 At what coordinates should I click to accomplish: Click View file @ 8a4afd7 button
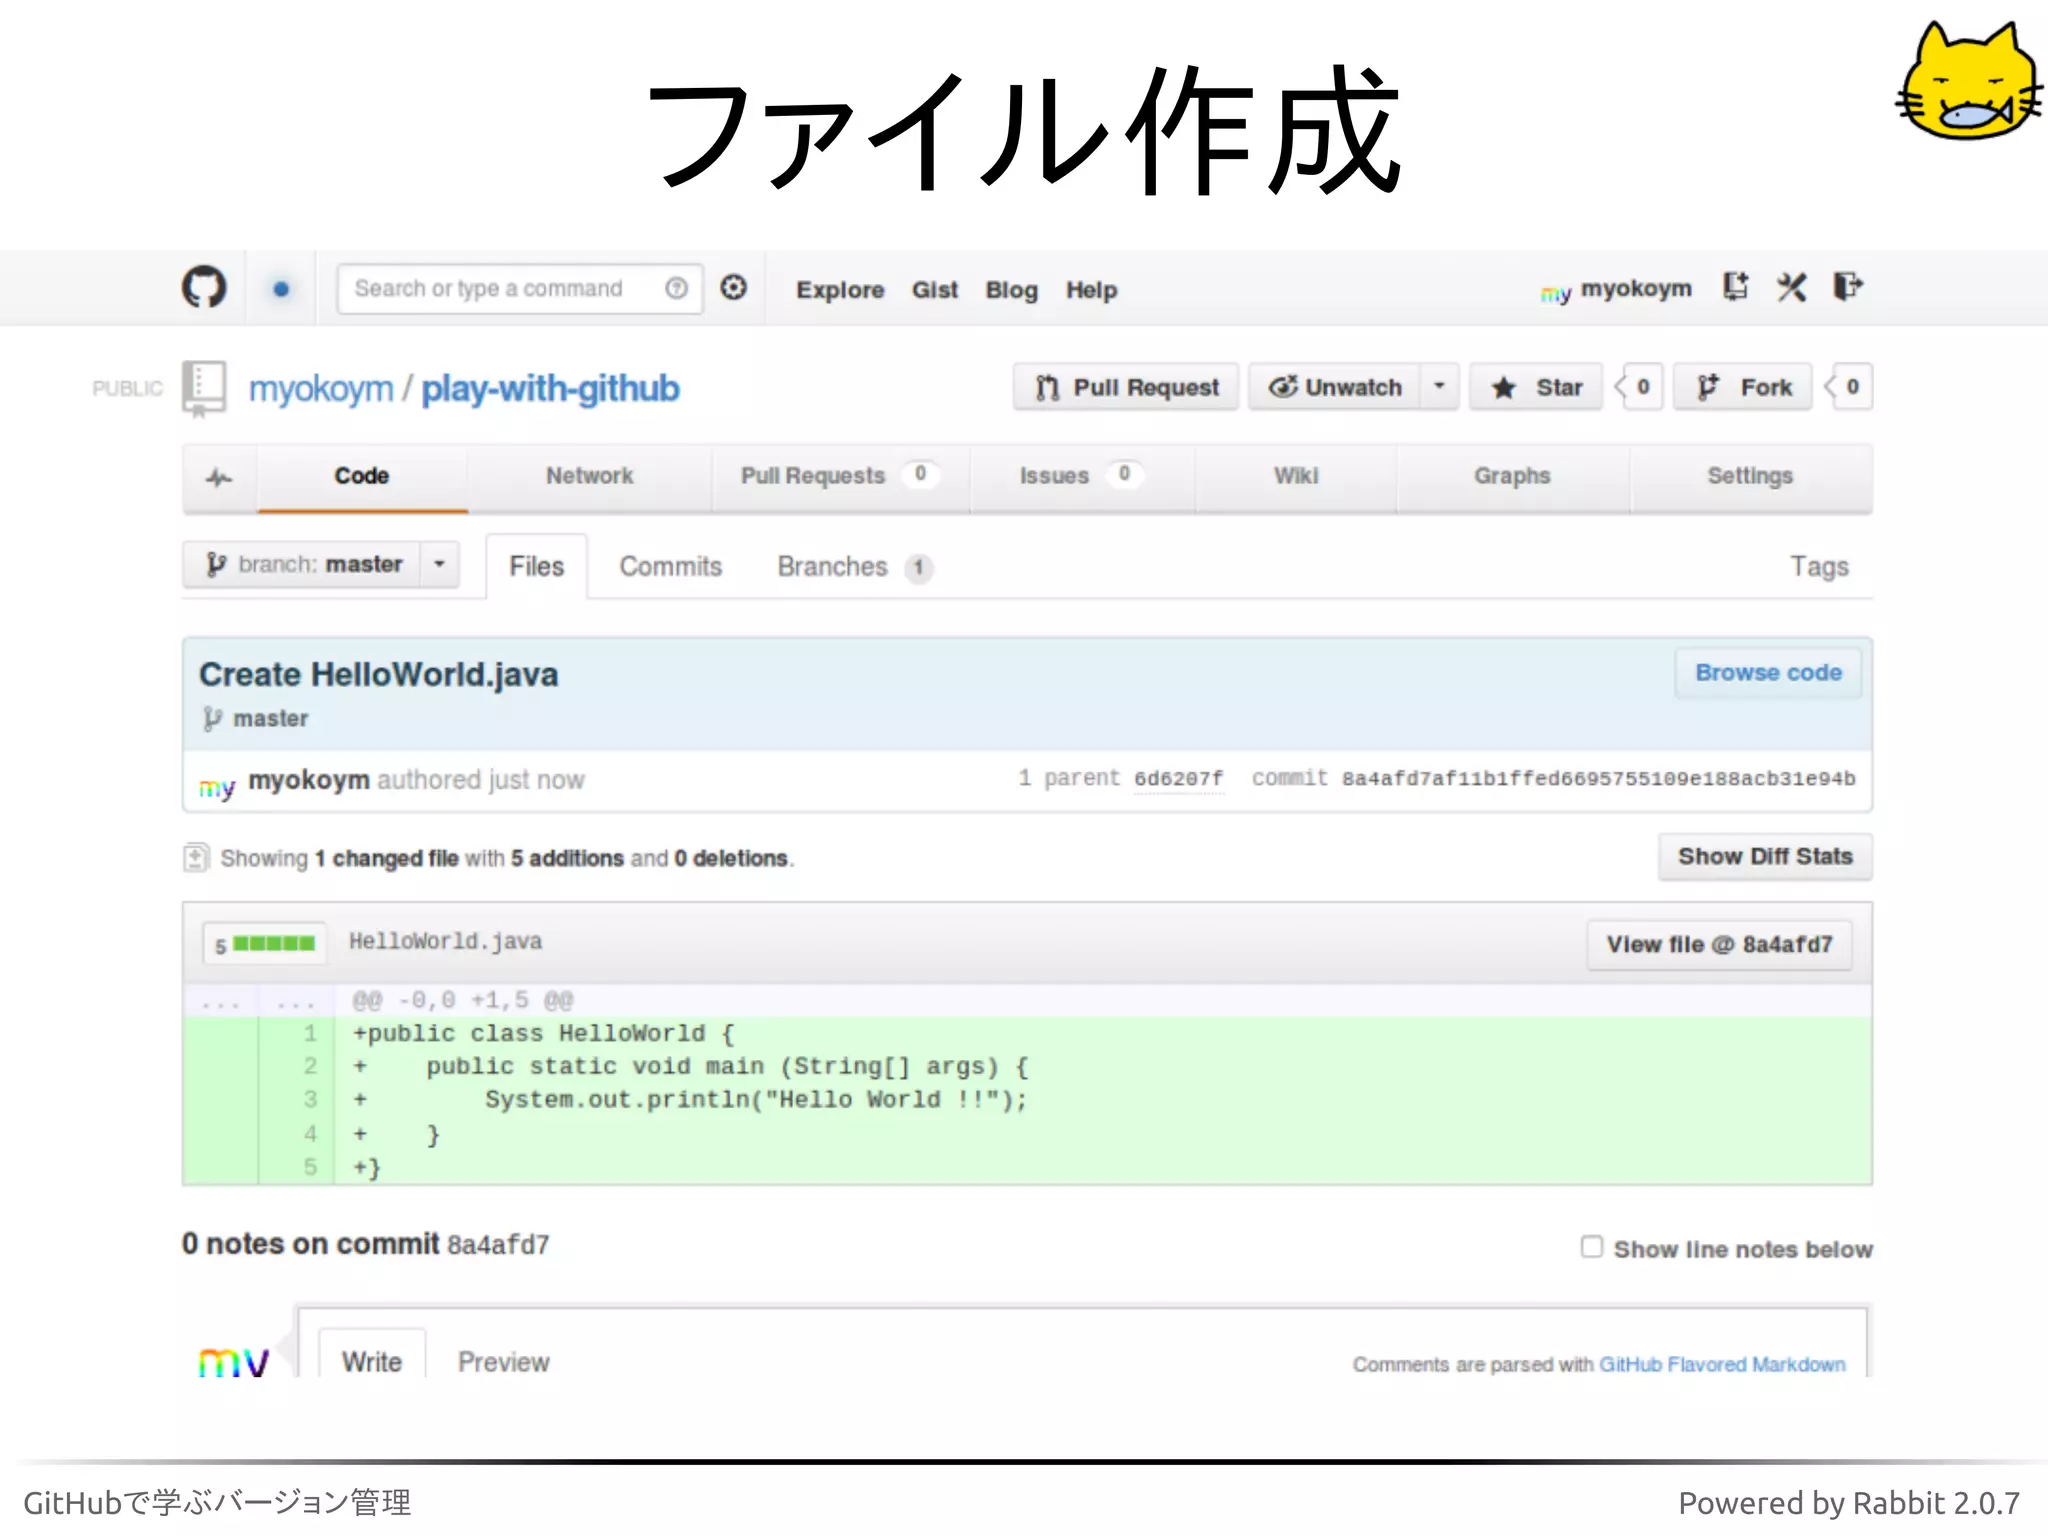(x=1719, y=945)
